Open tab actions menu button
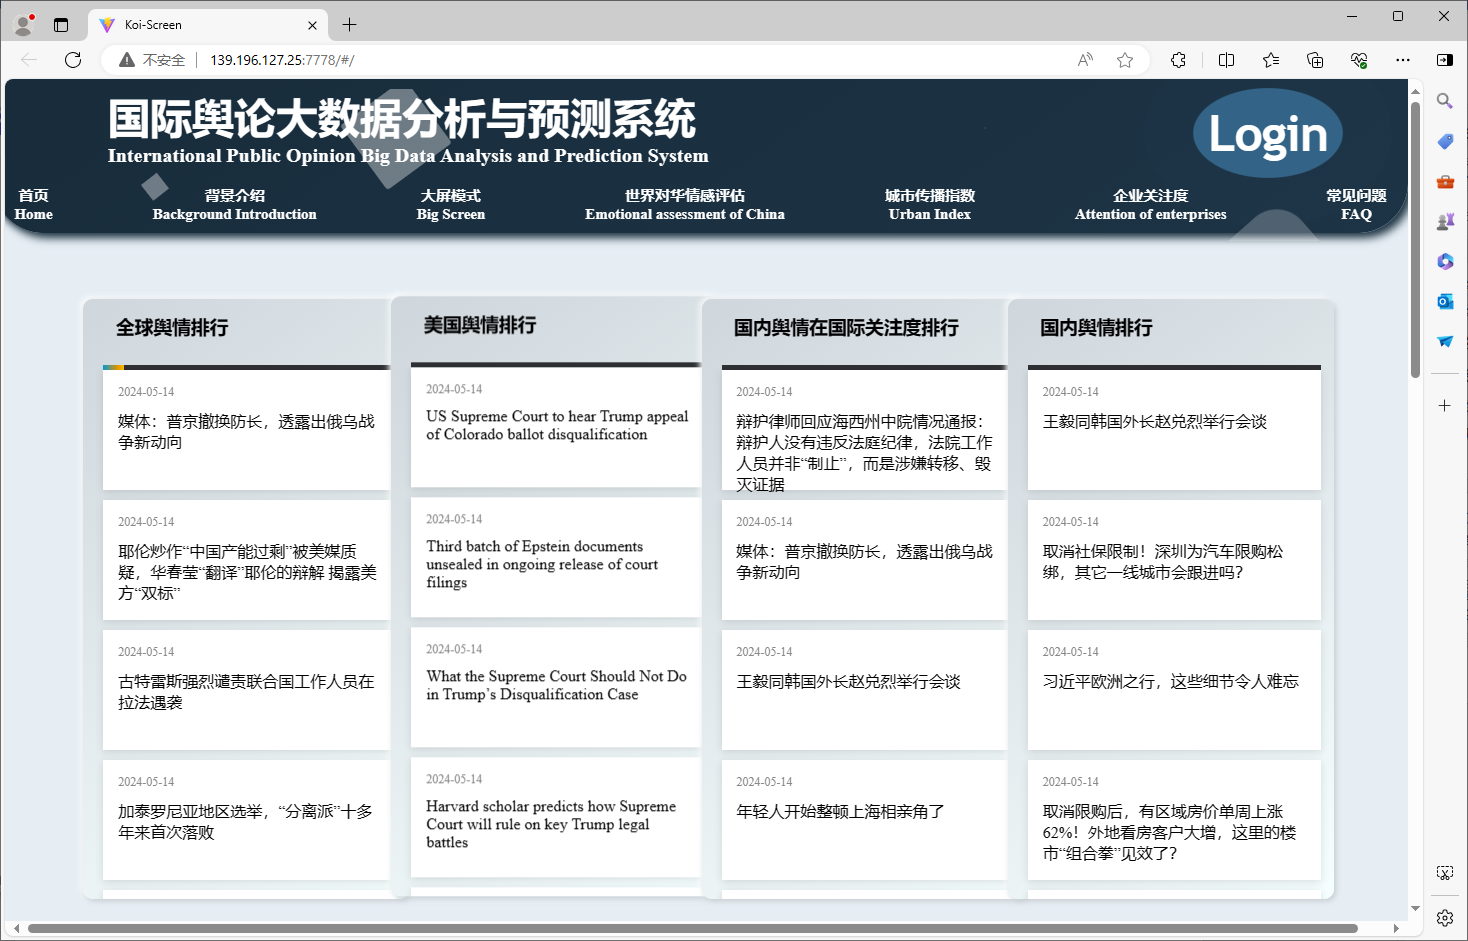Screen dimensions: 1468x941 click(x=61, y=25)
